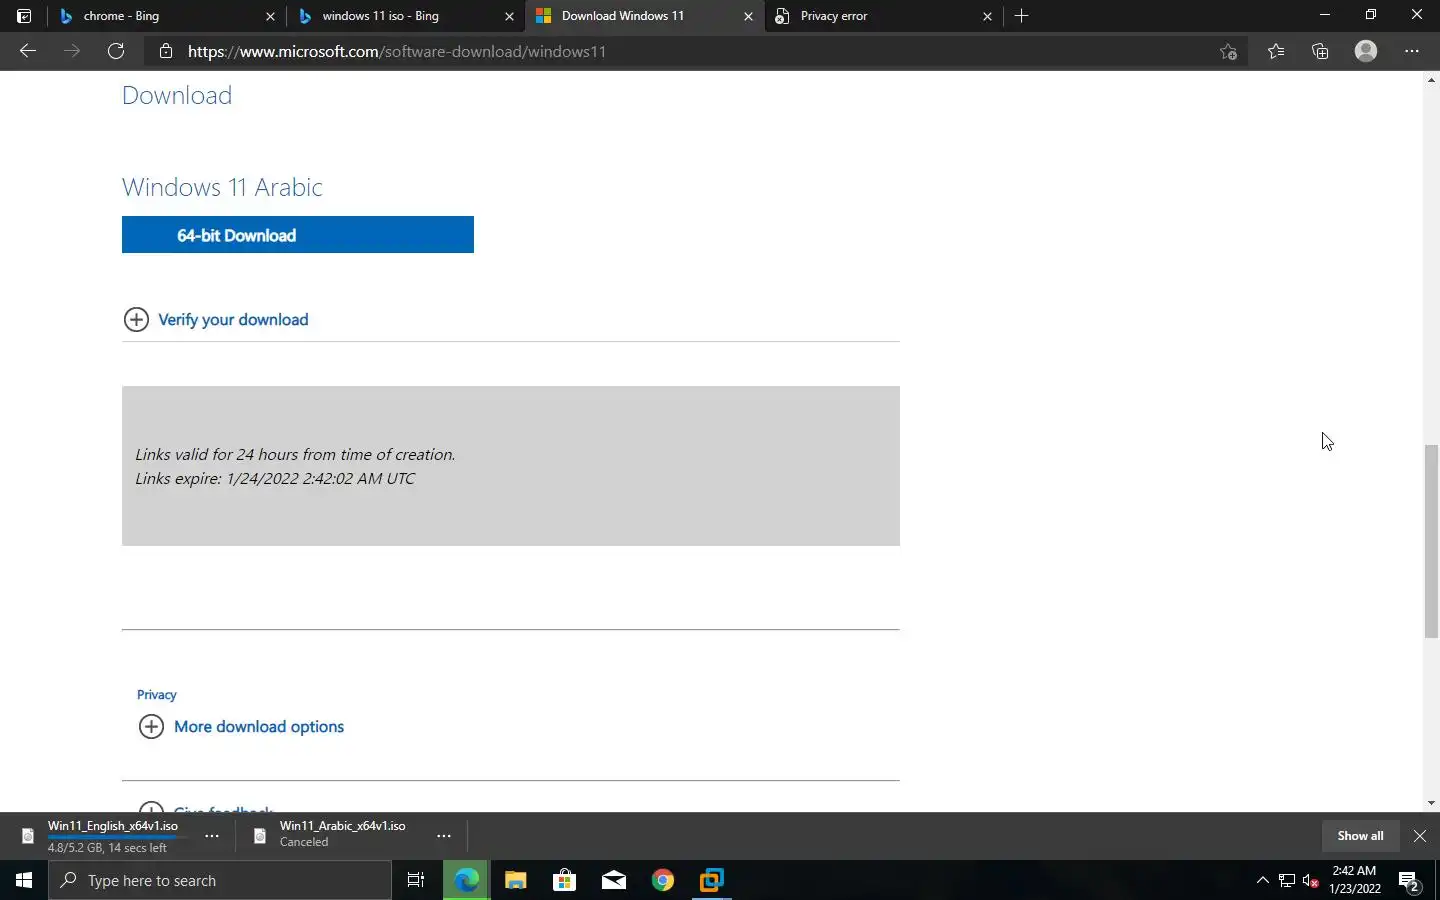Open Mail app from taskbar
The width and height of the screenshot is (1440, 900).
(x=613, y=880)
